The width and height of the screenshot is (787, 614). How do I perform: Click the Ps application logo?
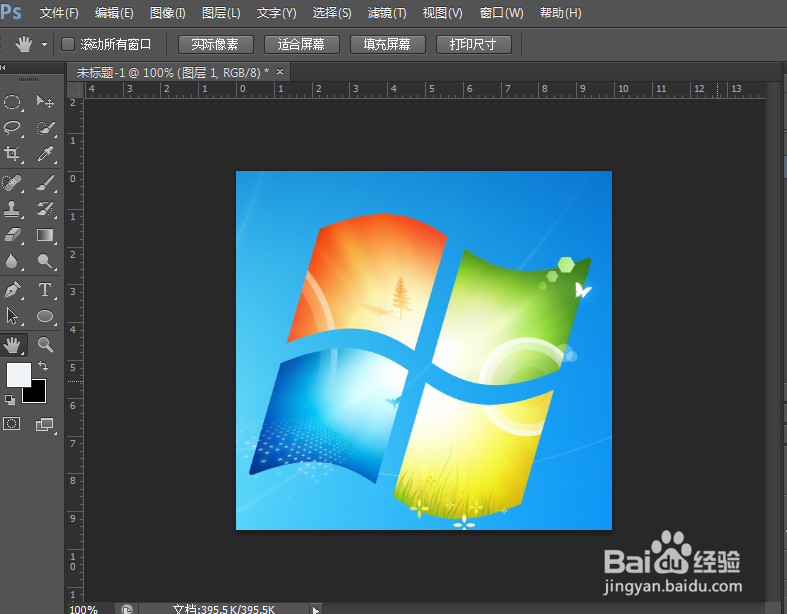pos(11,12)
